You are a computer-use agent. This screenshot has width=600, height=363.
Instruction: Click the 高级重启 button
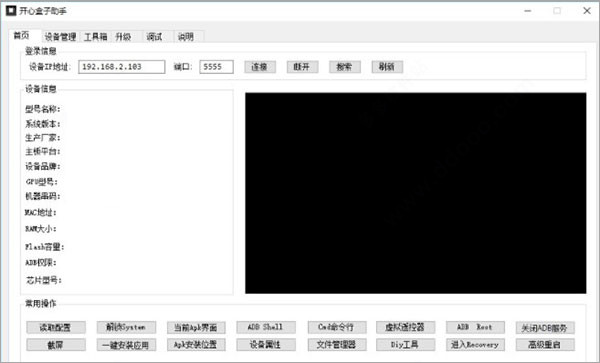coord(545,345)
